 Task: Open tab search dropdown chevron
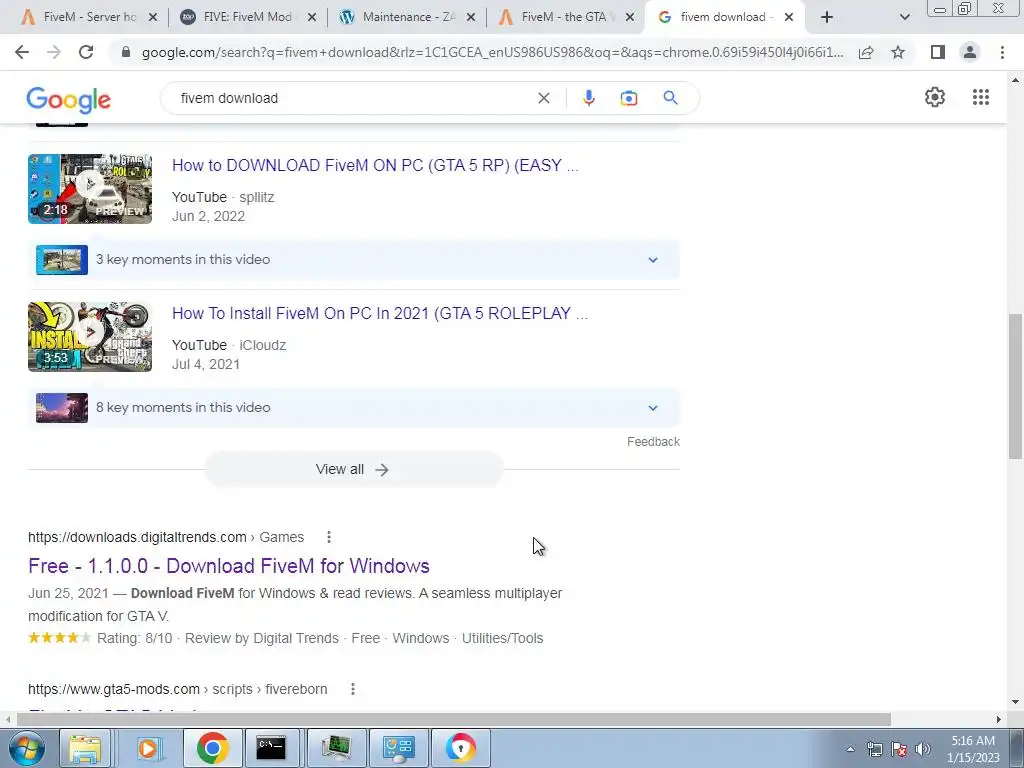pos(904,17)
